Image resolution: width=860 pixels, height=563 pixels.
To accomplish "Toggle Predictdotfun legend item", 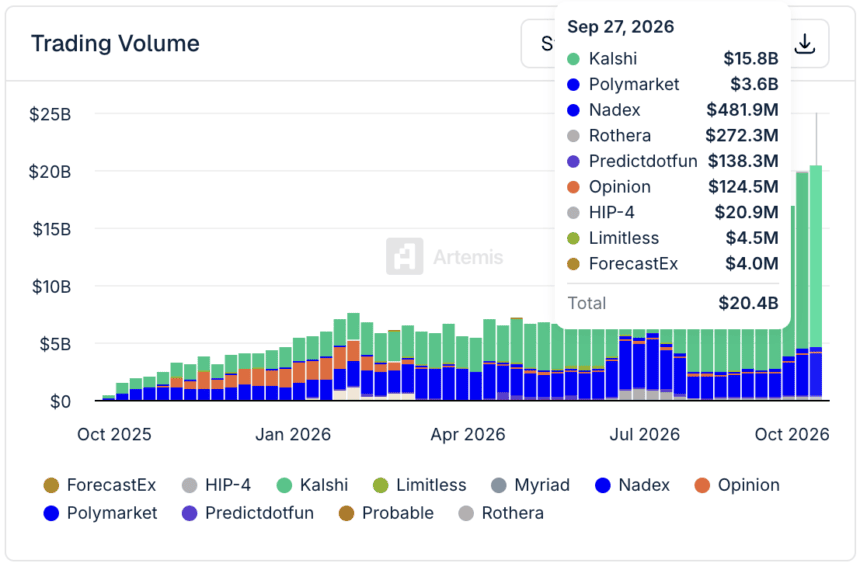I will [248, 513].
